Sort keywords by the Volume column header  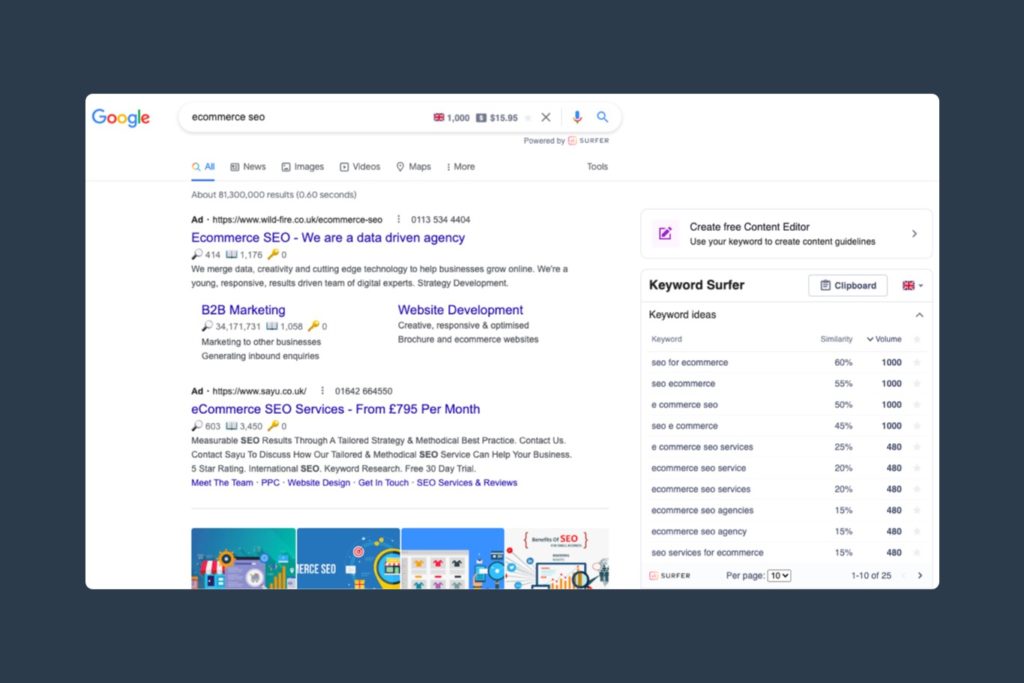[x=883, y=339]
